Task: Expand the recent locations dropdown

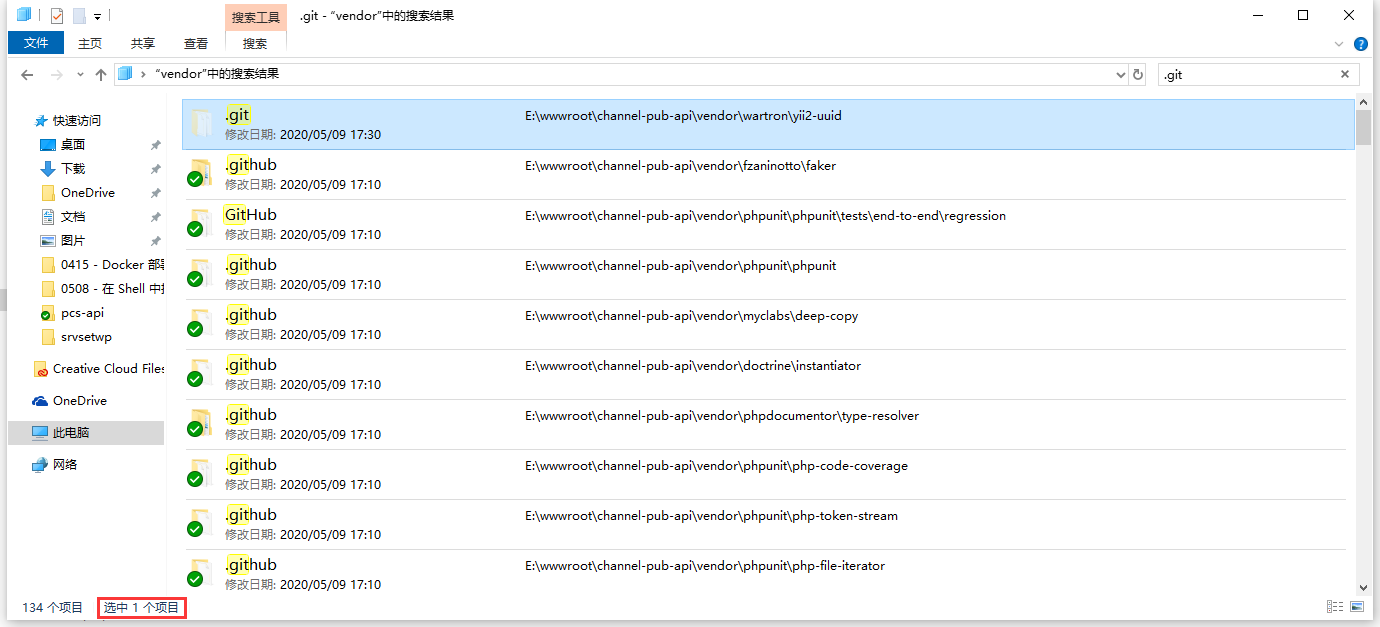Action: [x=78, y=75]
